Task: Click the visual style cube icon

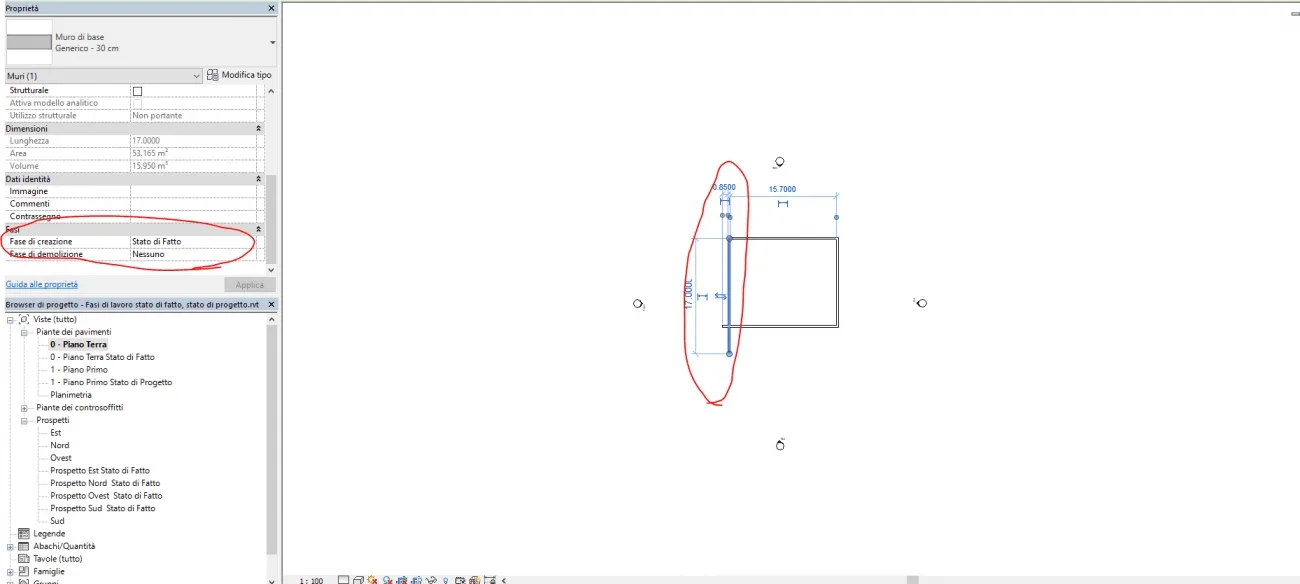Action: coord(358,580)
